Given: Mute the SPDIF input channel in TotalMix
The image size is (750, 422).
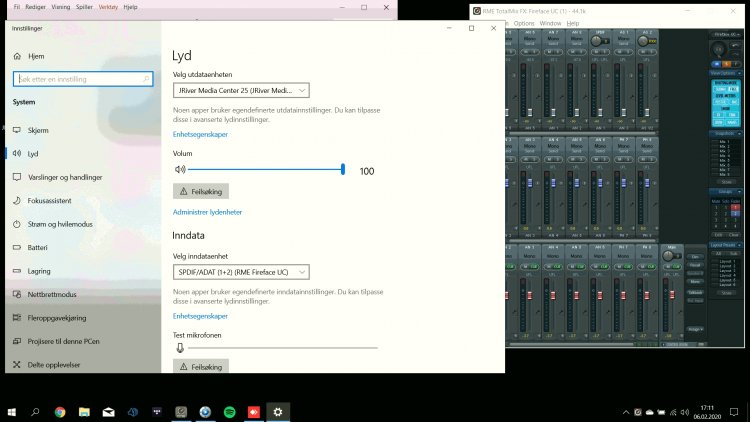Looking at the screenshot, I should point(596,52).
